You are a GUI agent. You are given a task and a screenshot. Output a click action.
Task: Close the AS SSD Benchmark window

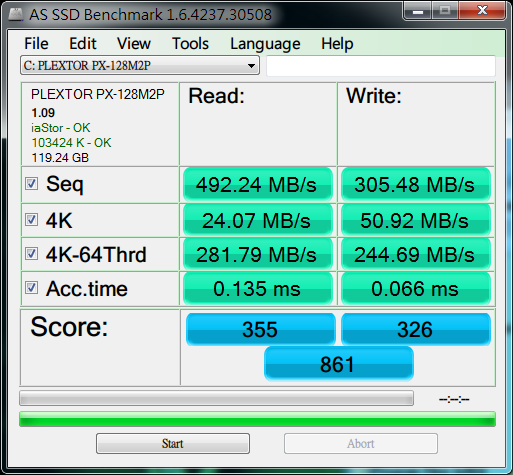click(482, 11)
